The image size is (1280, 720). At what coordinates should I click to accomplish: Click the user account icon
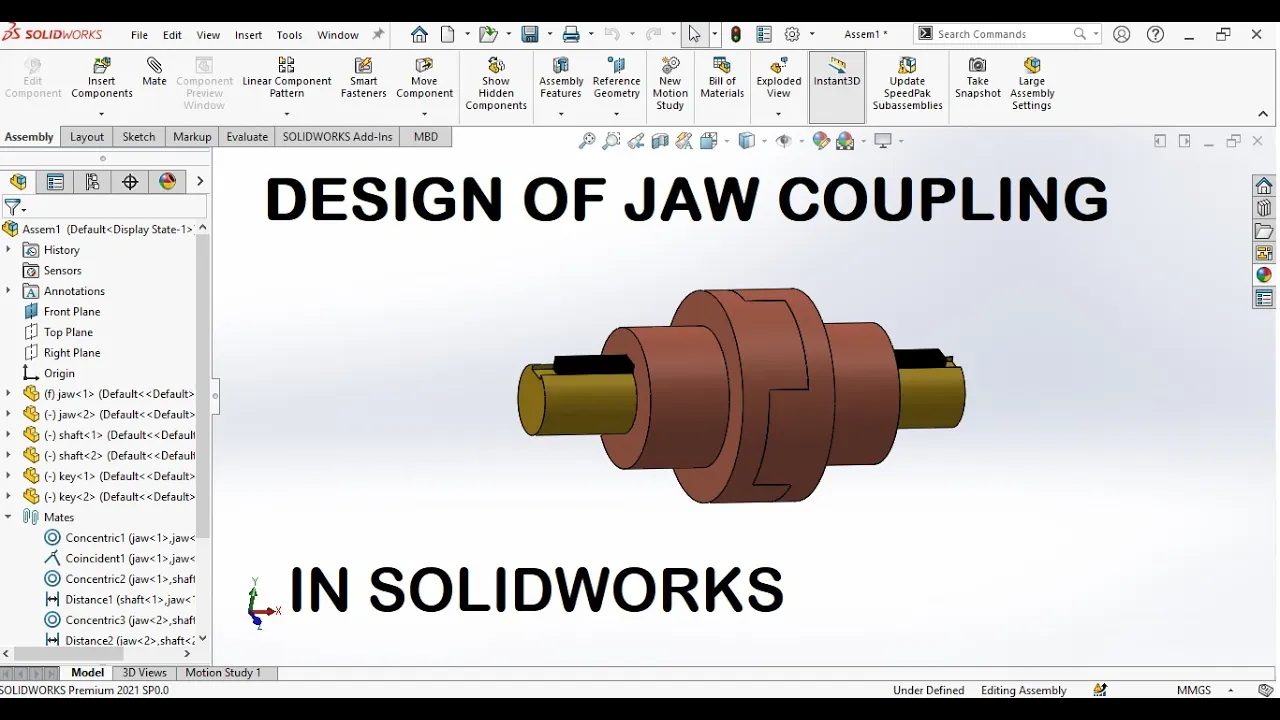tap(1122, 34)
